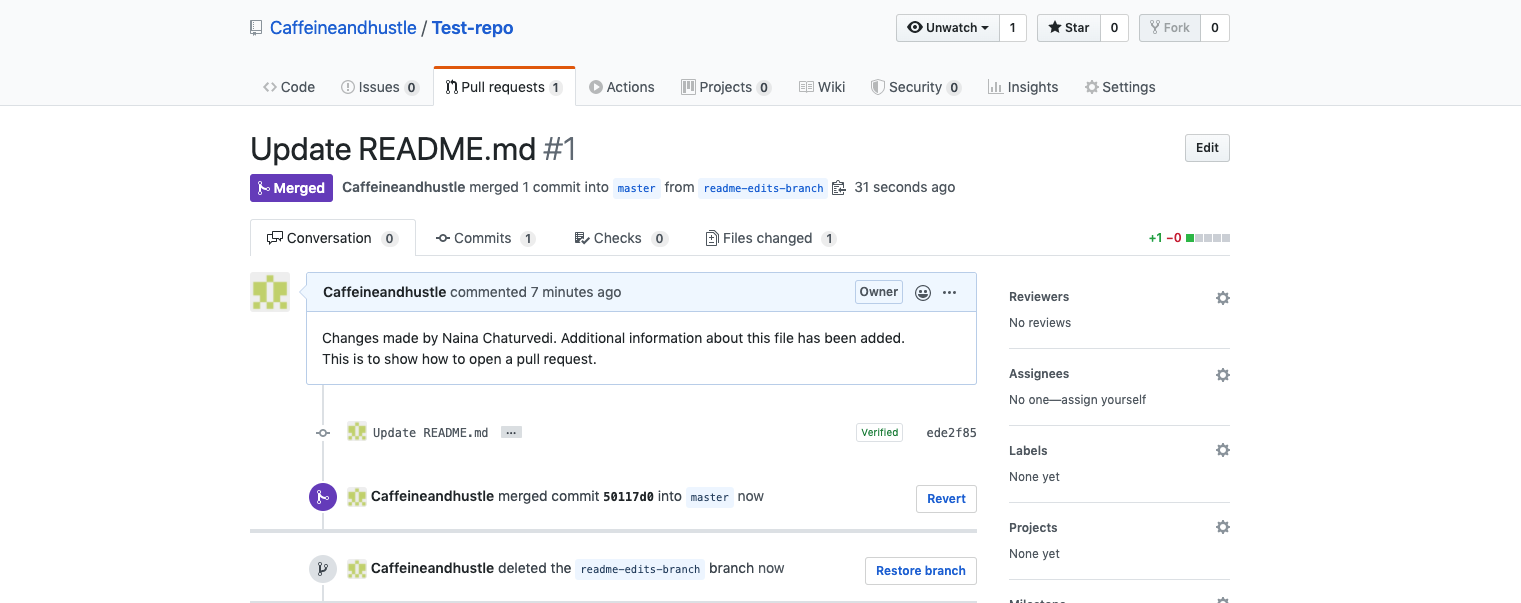Screen dimensions: 1521x603
Task: Open commit ede2f85
Action: click(x=951, y=433)
